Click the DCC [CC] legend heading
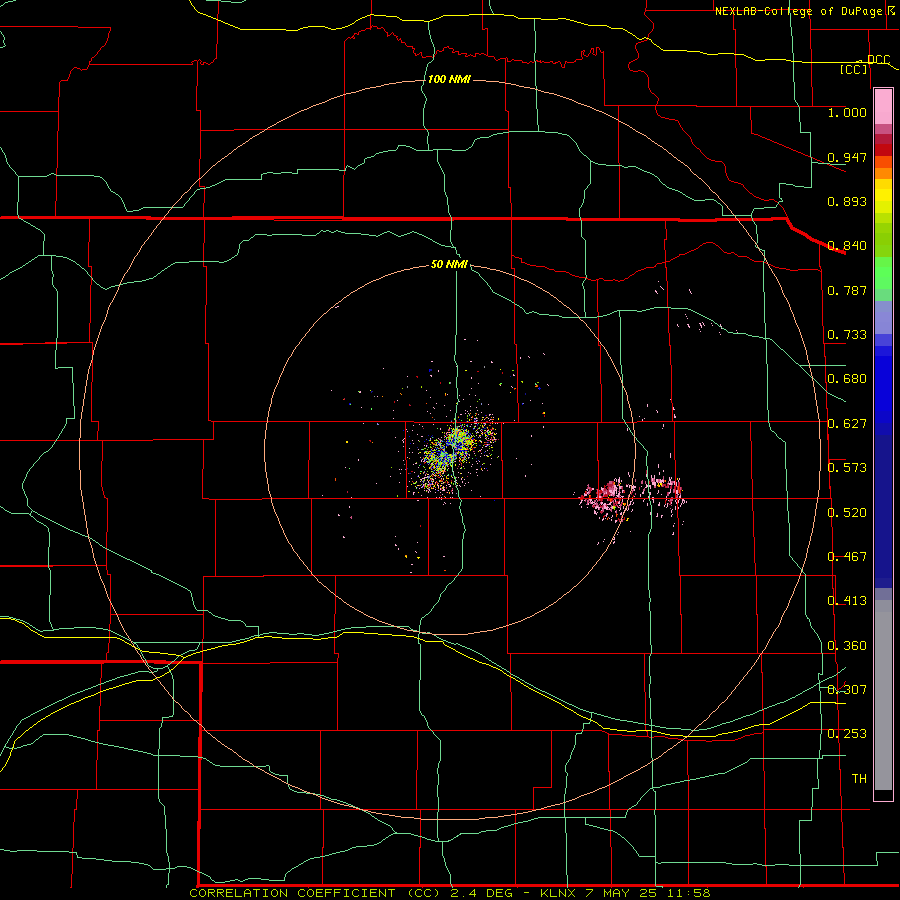 [864, 64]
